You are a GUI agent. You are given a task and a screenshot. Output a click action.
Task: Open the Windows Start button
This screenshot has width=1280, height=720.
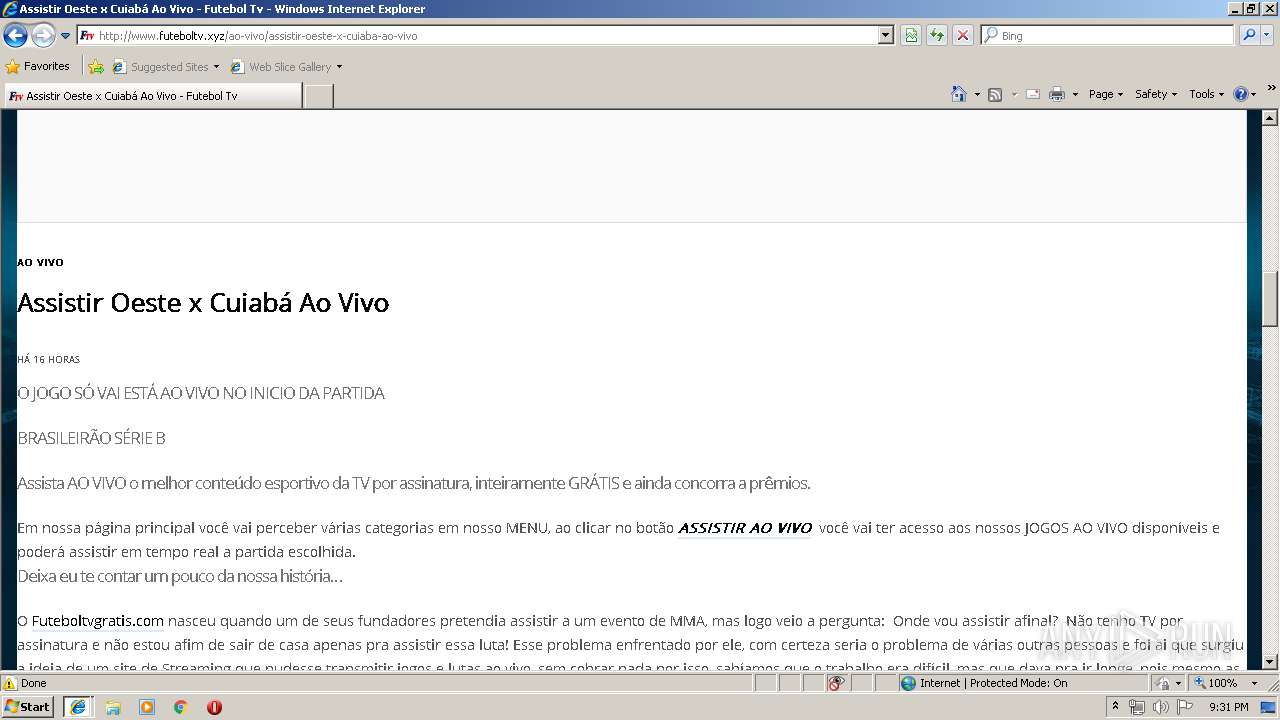point(28,706)
